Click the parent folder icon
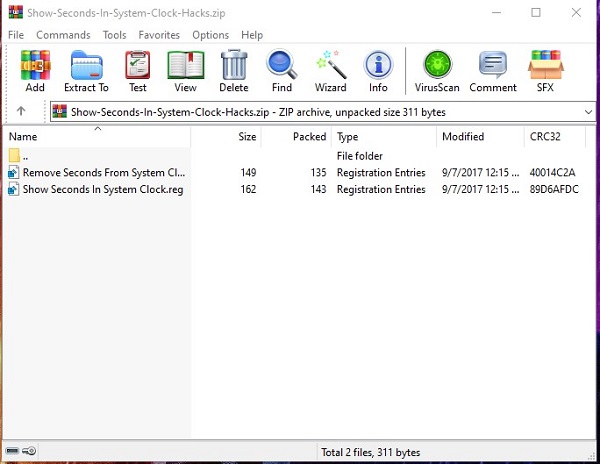This screenshot has height=464, width=600. (x=14, y=155)
